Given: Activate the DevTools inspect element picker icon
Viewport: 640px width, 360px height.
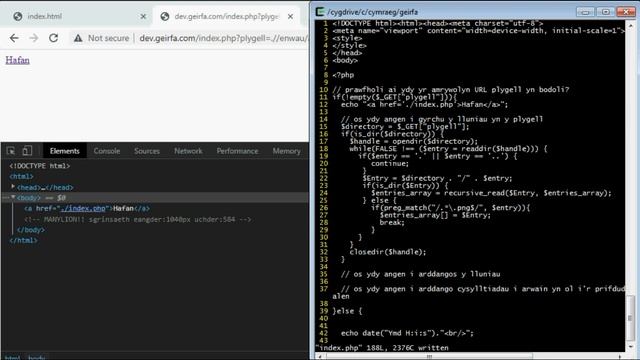Looking at the screenshot, I should 11,151.
